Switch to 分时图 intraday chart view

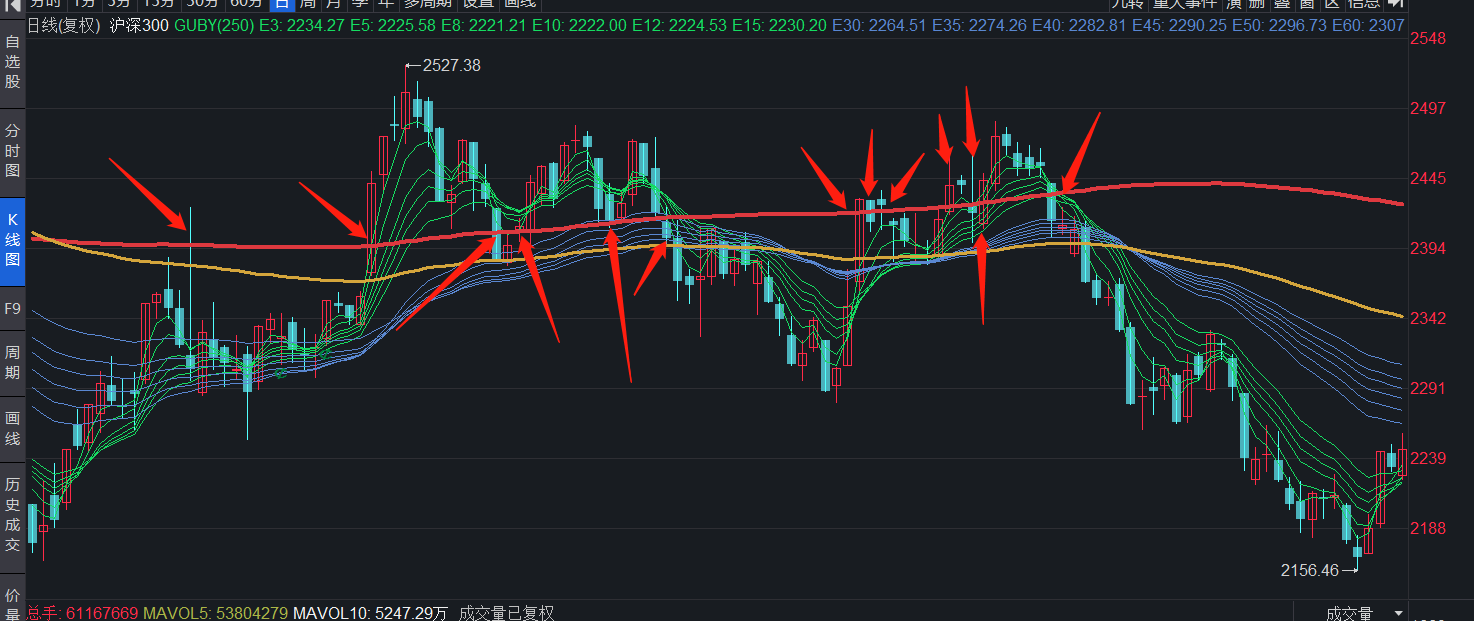click(13, 151)
